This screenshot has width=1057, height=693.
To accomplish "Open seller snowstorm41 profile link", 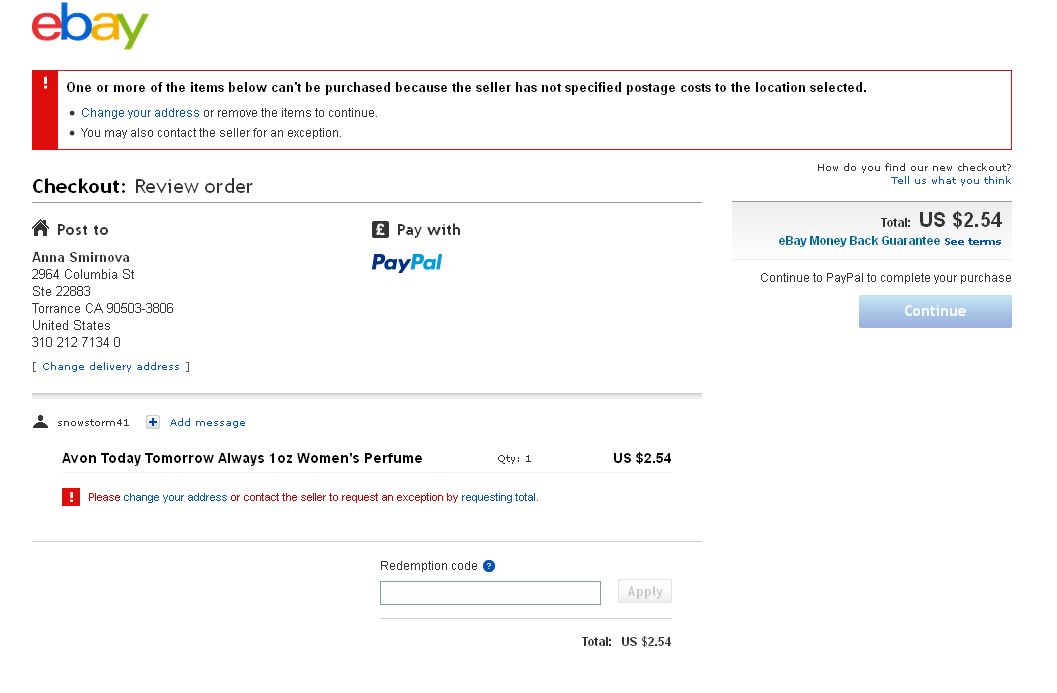I will tap(94, 423).
